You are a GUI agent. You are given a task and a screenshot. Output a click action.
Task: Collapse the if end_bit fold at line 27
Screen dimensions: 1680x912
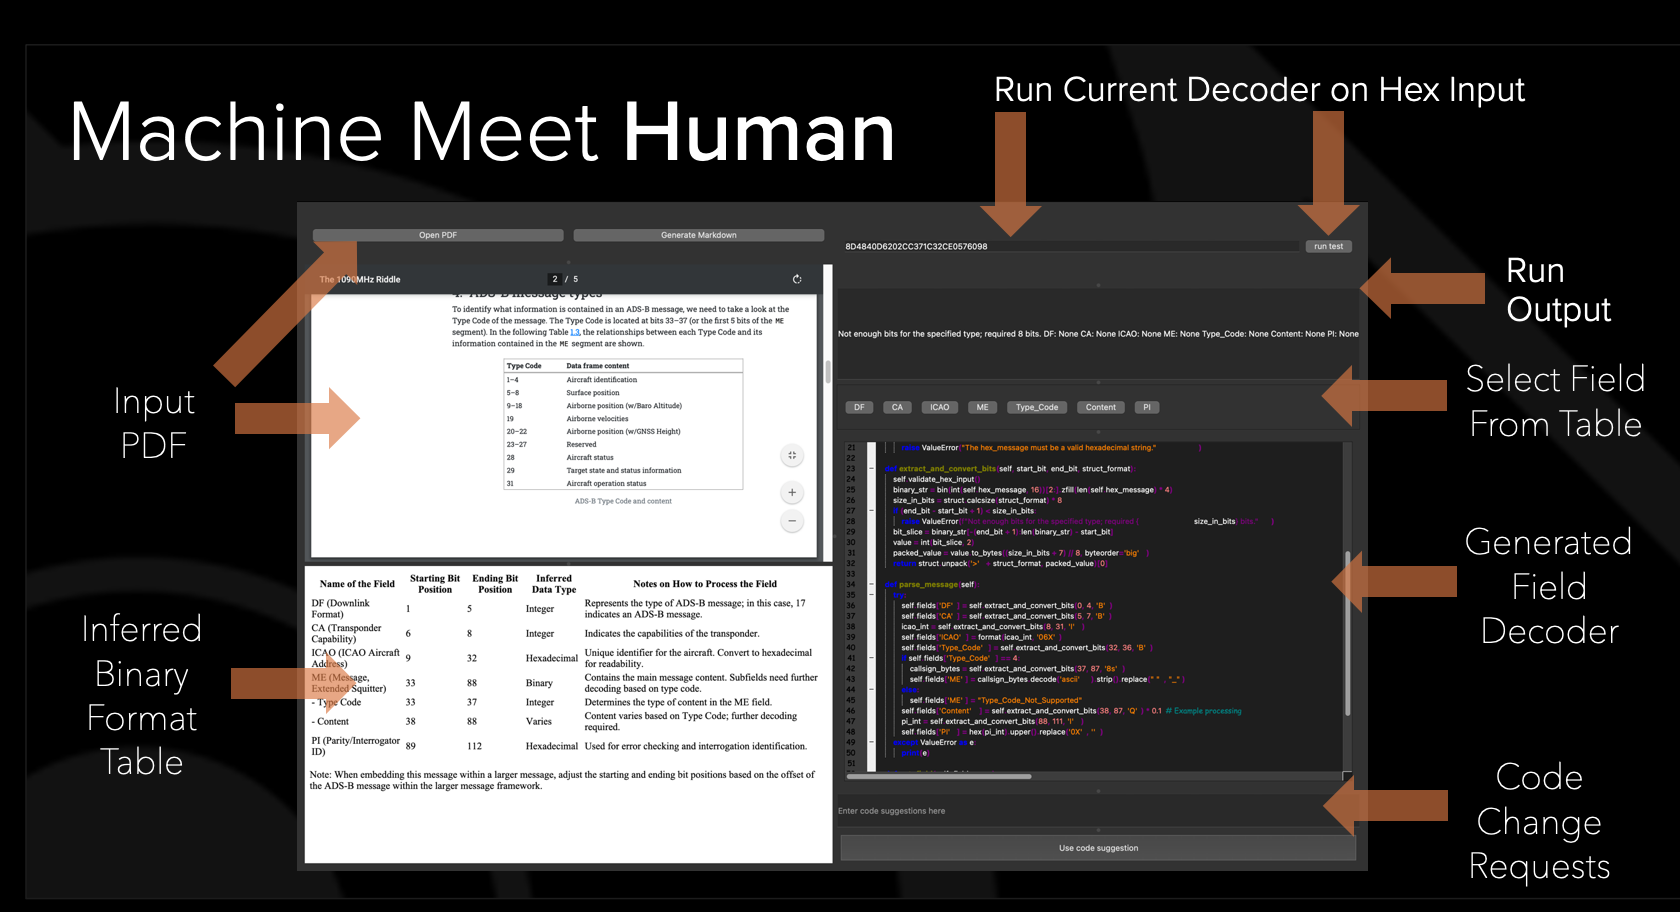[872, 510]
